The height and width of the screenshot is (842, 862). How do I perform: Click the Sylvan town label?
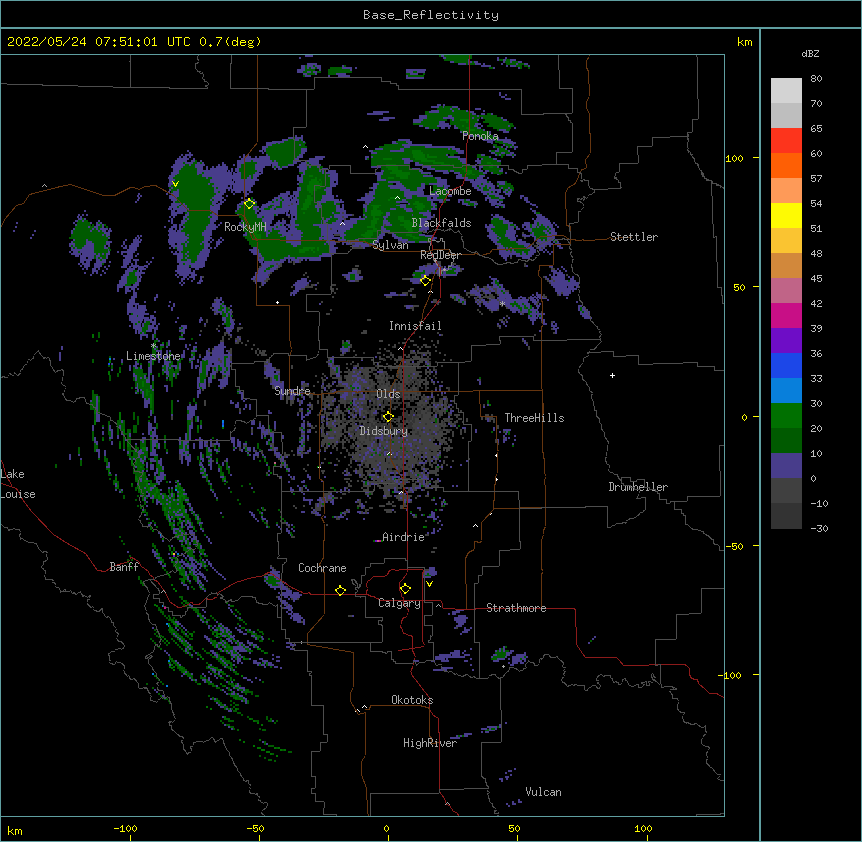(x=390, y=245)
